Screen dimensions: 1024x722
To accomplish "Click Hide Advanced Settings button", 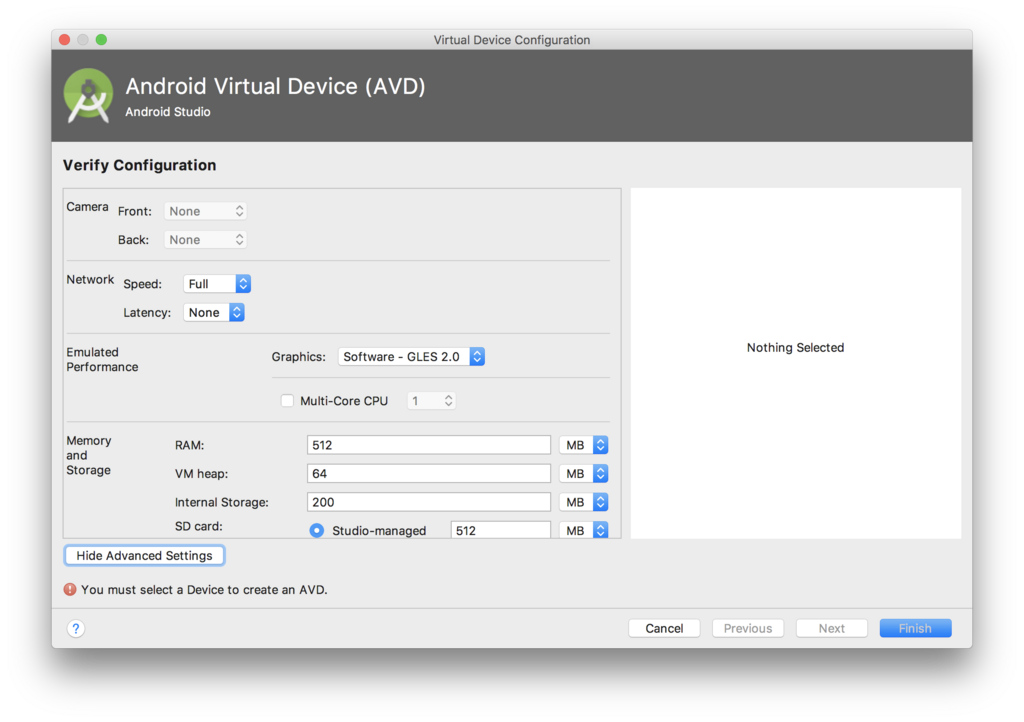I will pos(144,556).
